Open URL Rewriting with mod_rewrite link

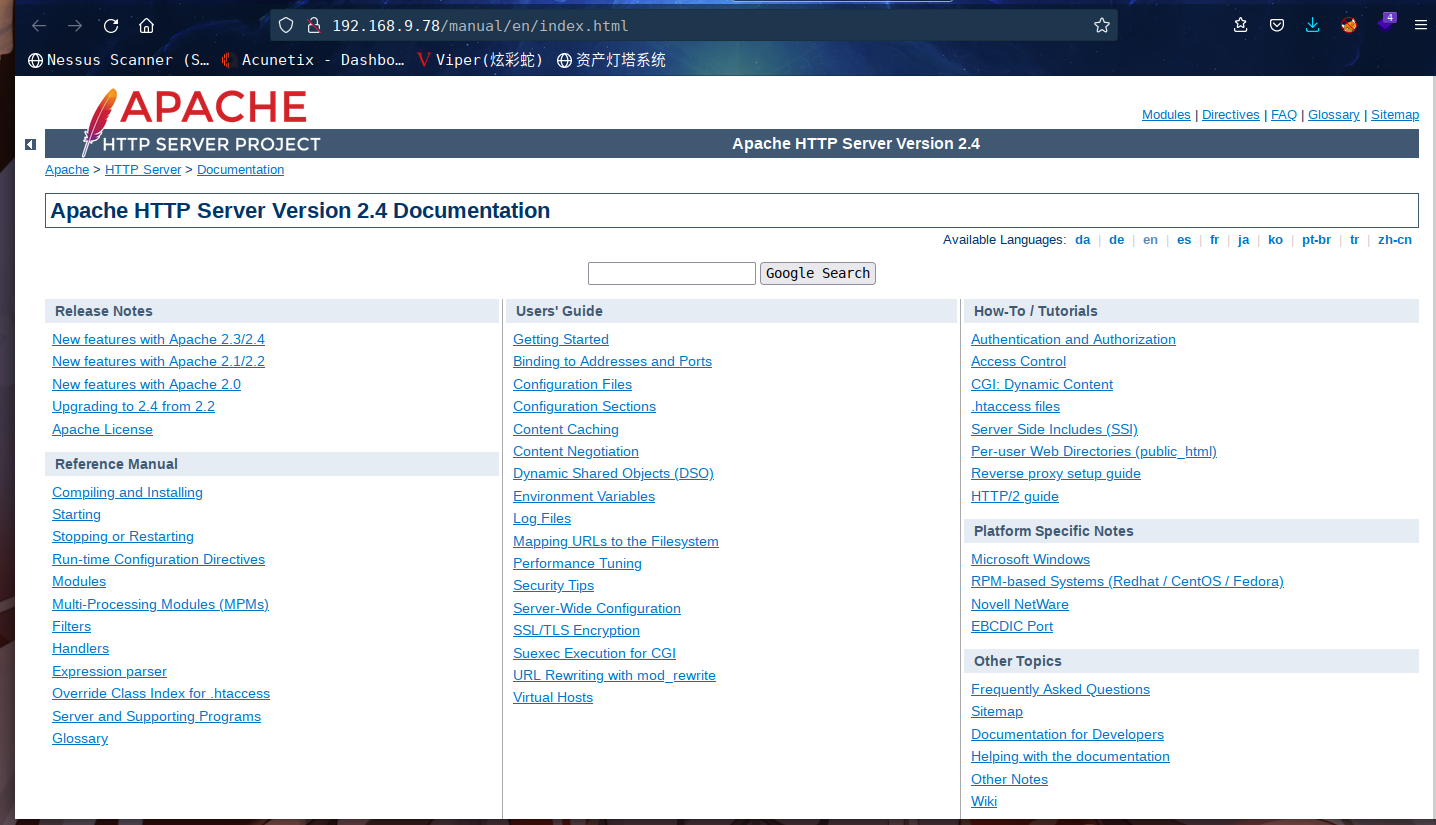tap(614, 675)
